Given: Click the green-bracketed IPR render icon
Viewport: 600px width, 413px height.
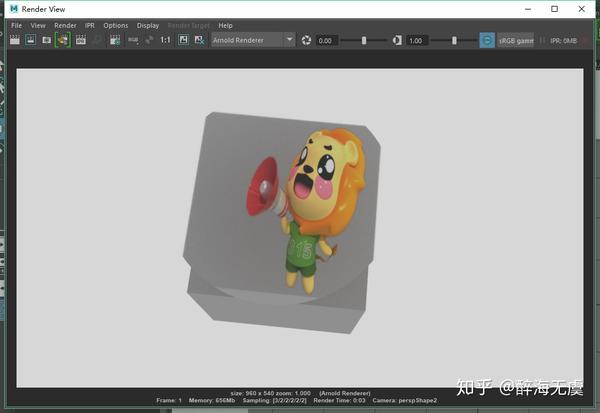Looking at the screenshot, I should tap(63, 40).
